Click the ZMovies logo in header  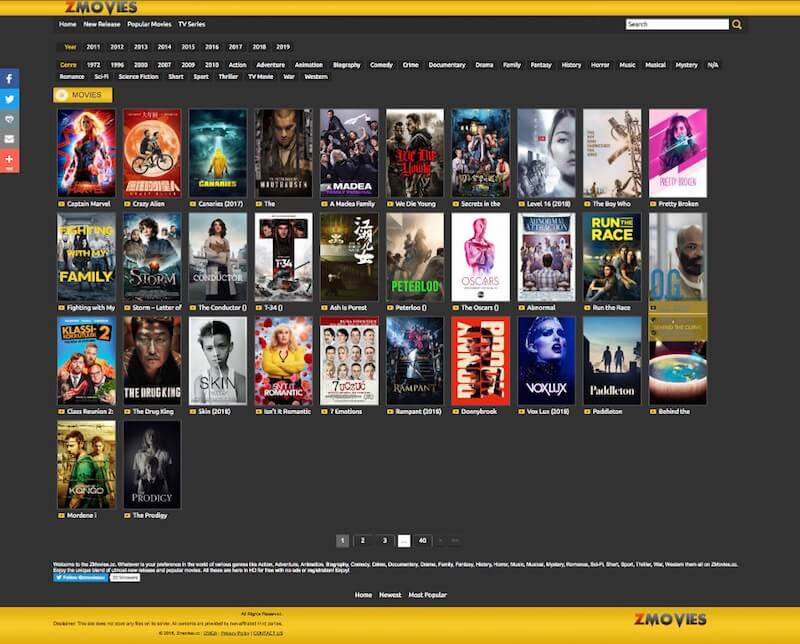(x=101, y=8)
